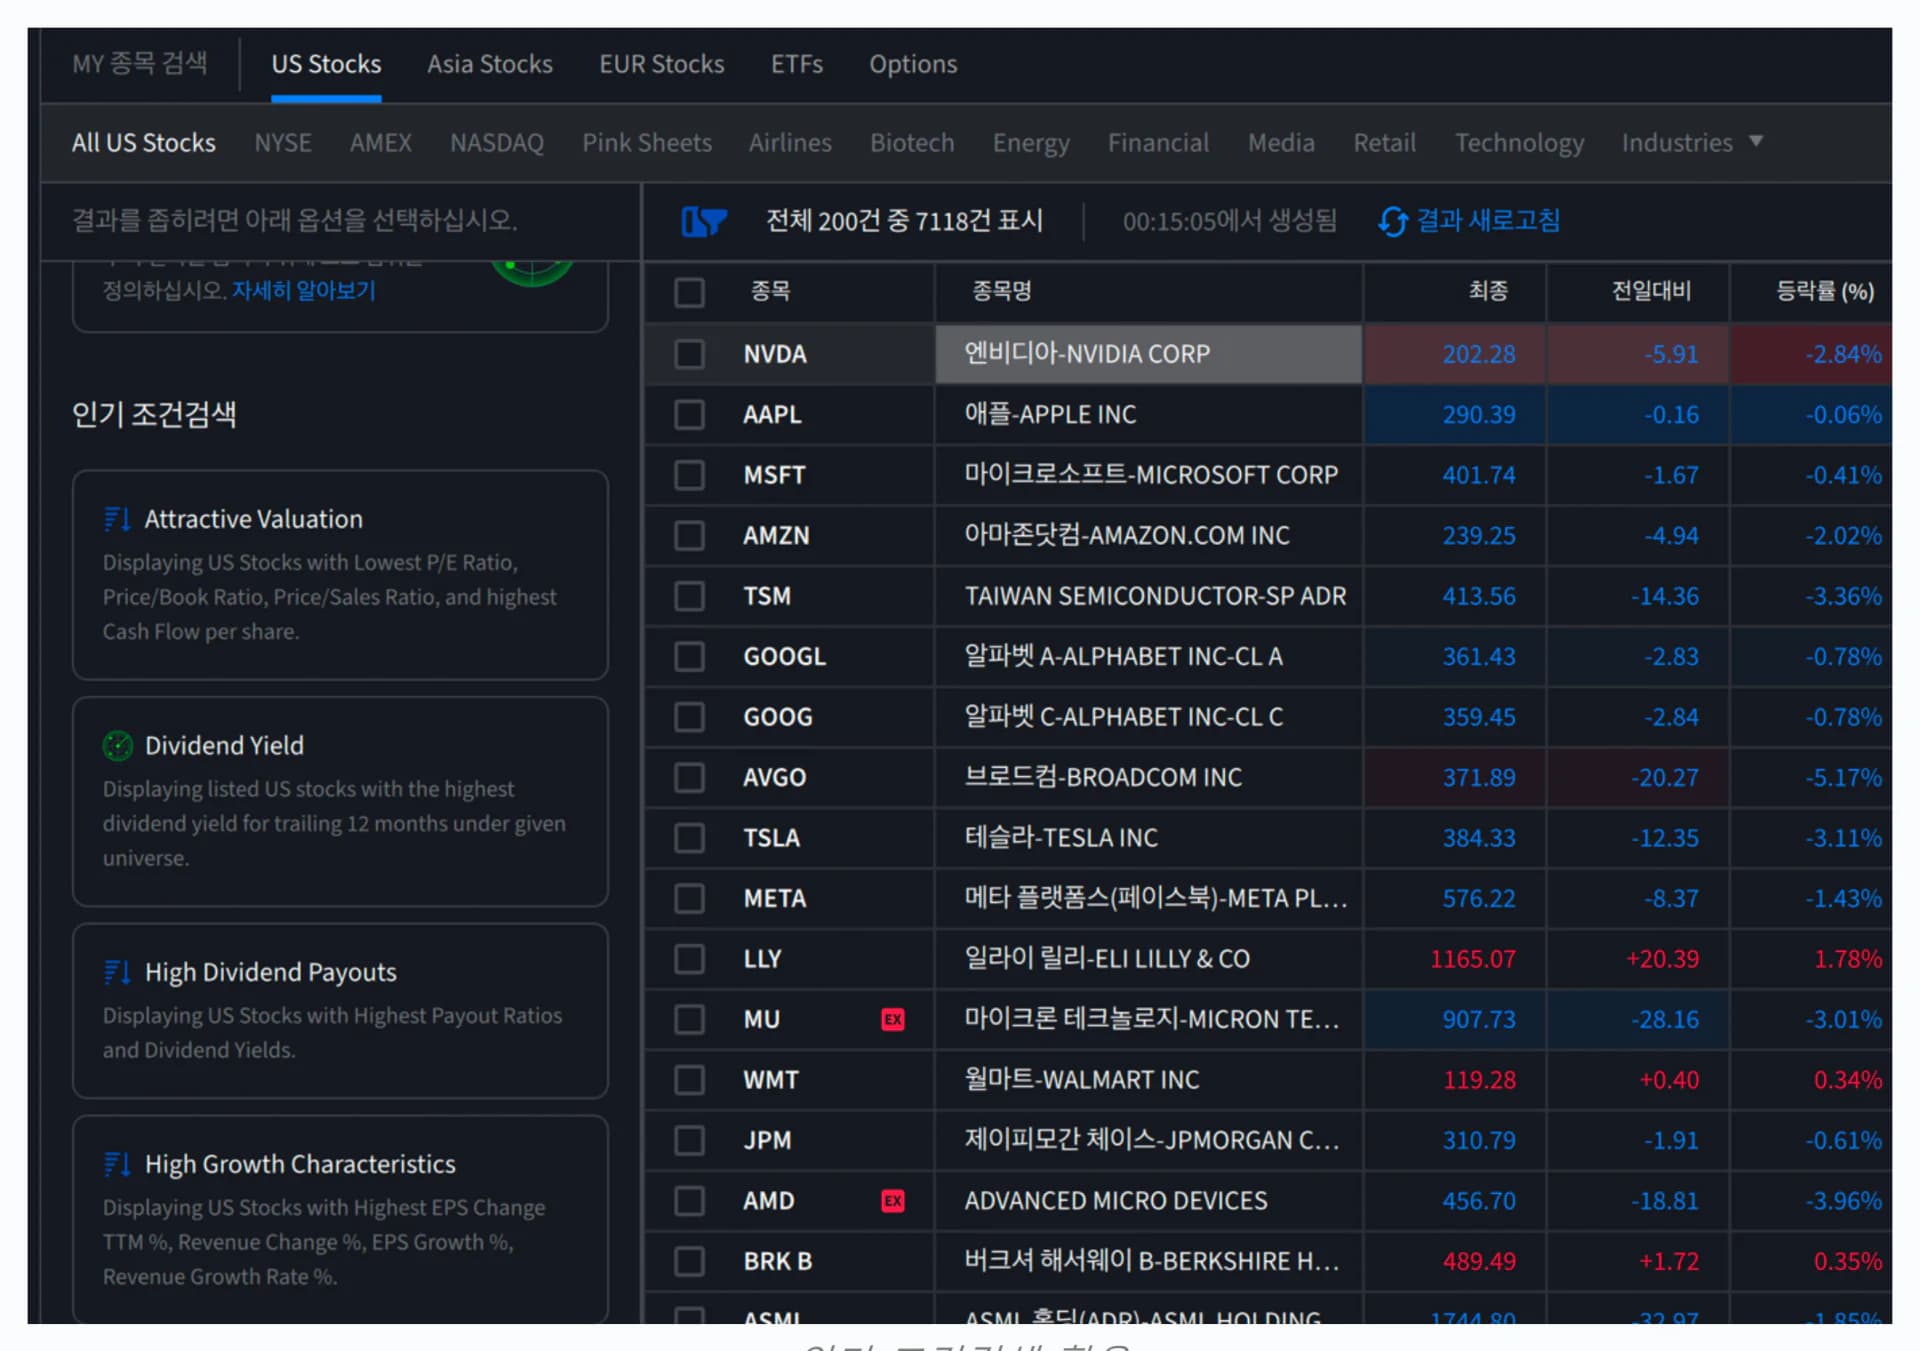Check the WMT row checkbox
Screen dimensions: 1920x1351
pyautogui.click(x=689, y=1079)
